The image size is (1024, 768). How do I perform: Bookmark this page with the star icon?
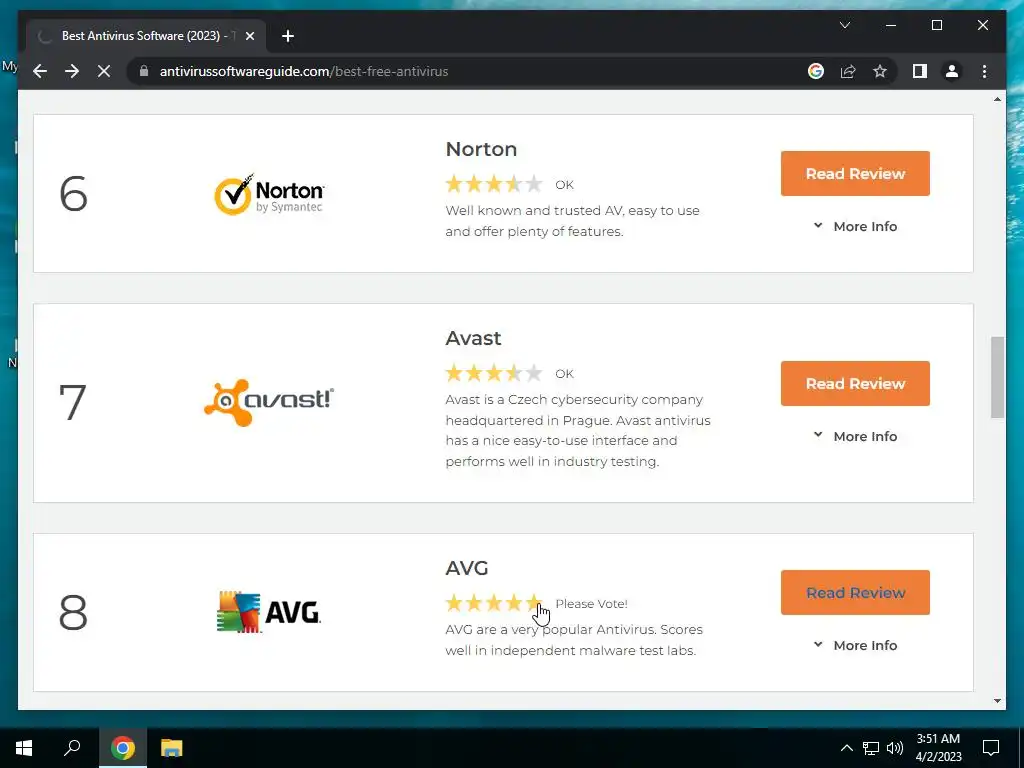880,71
